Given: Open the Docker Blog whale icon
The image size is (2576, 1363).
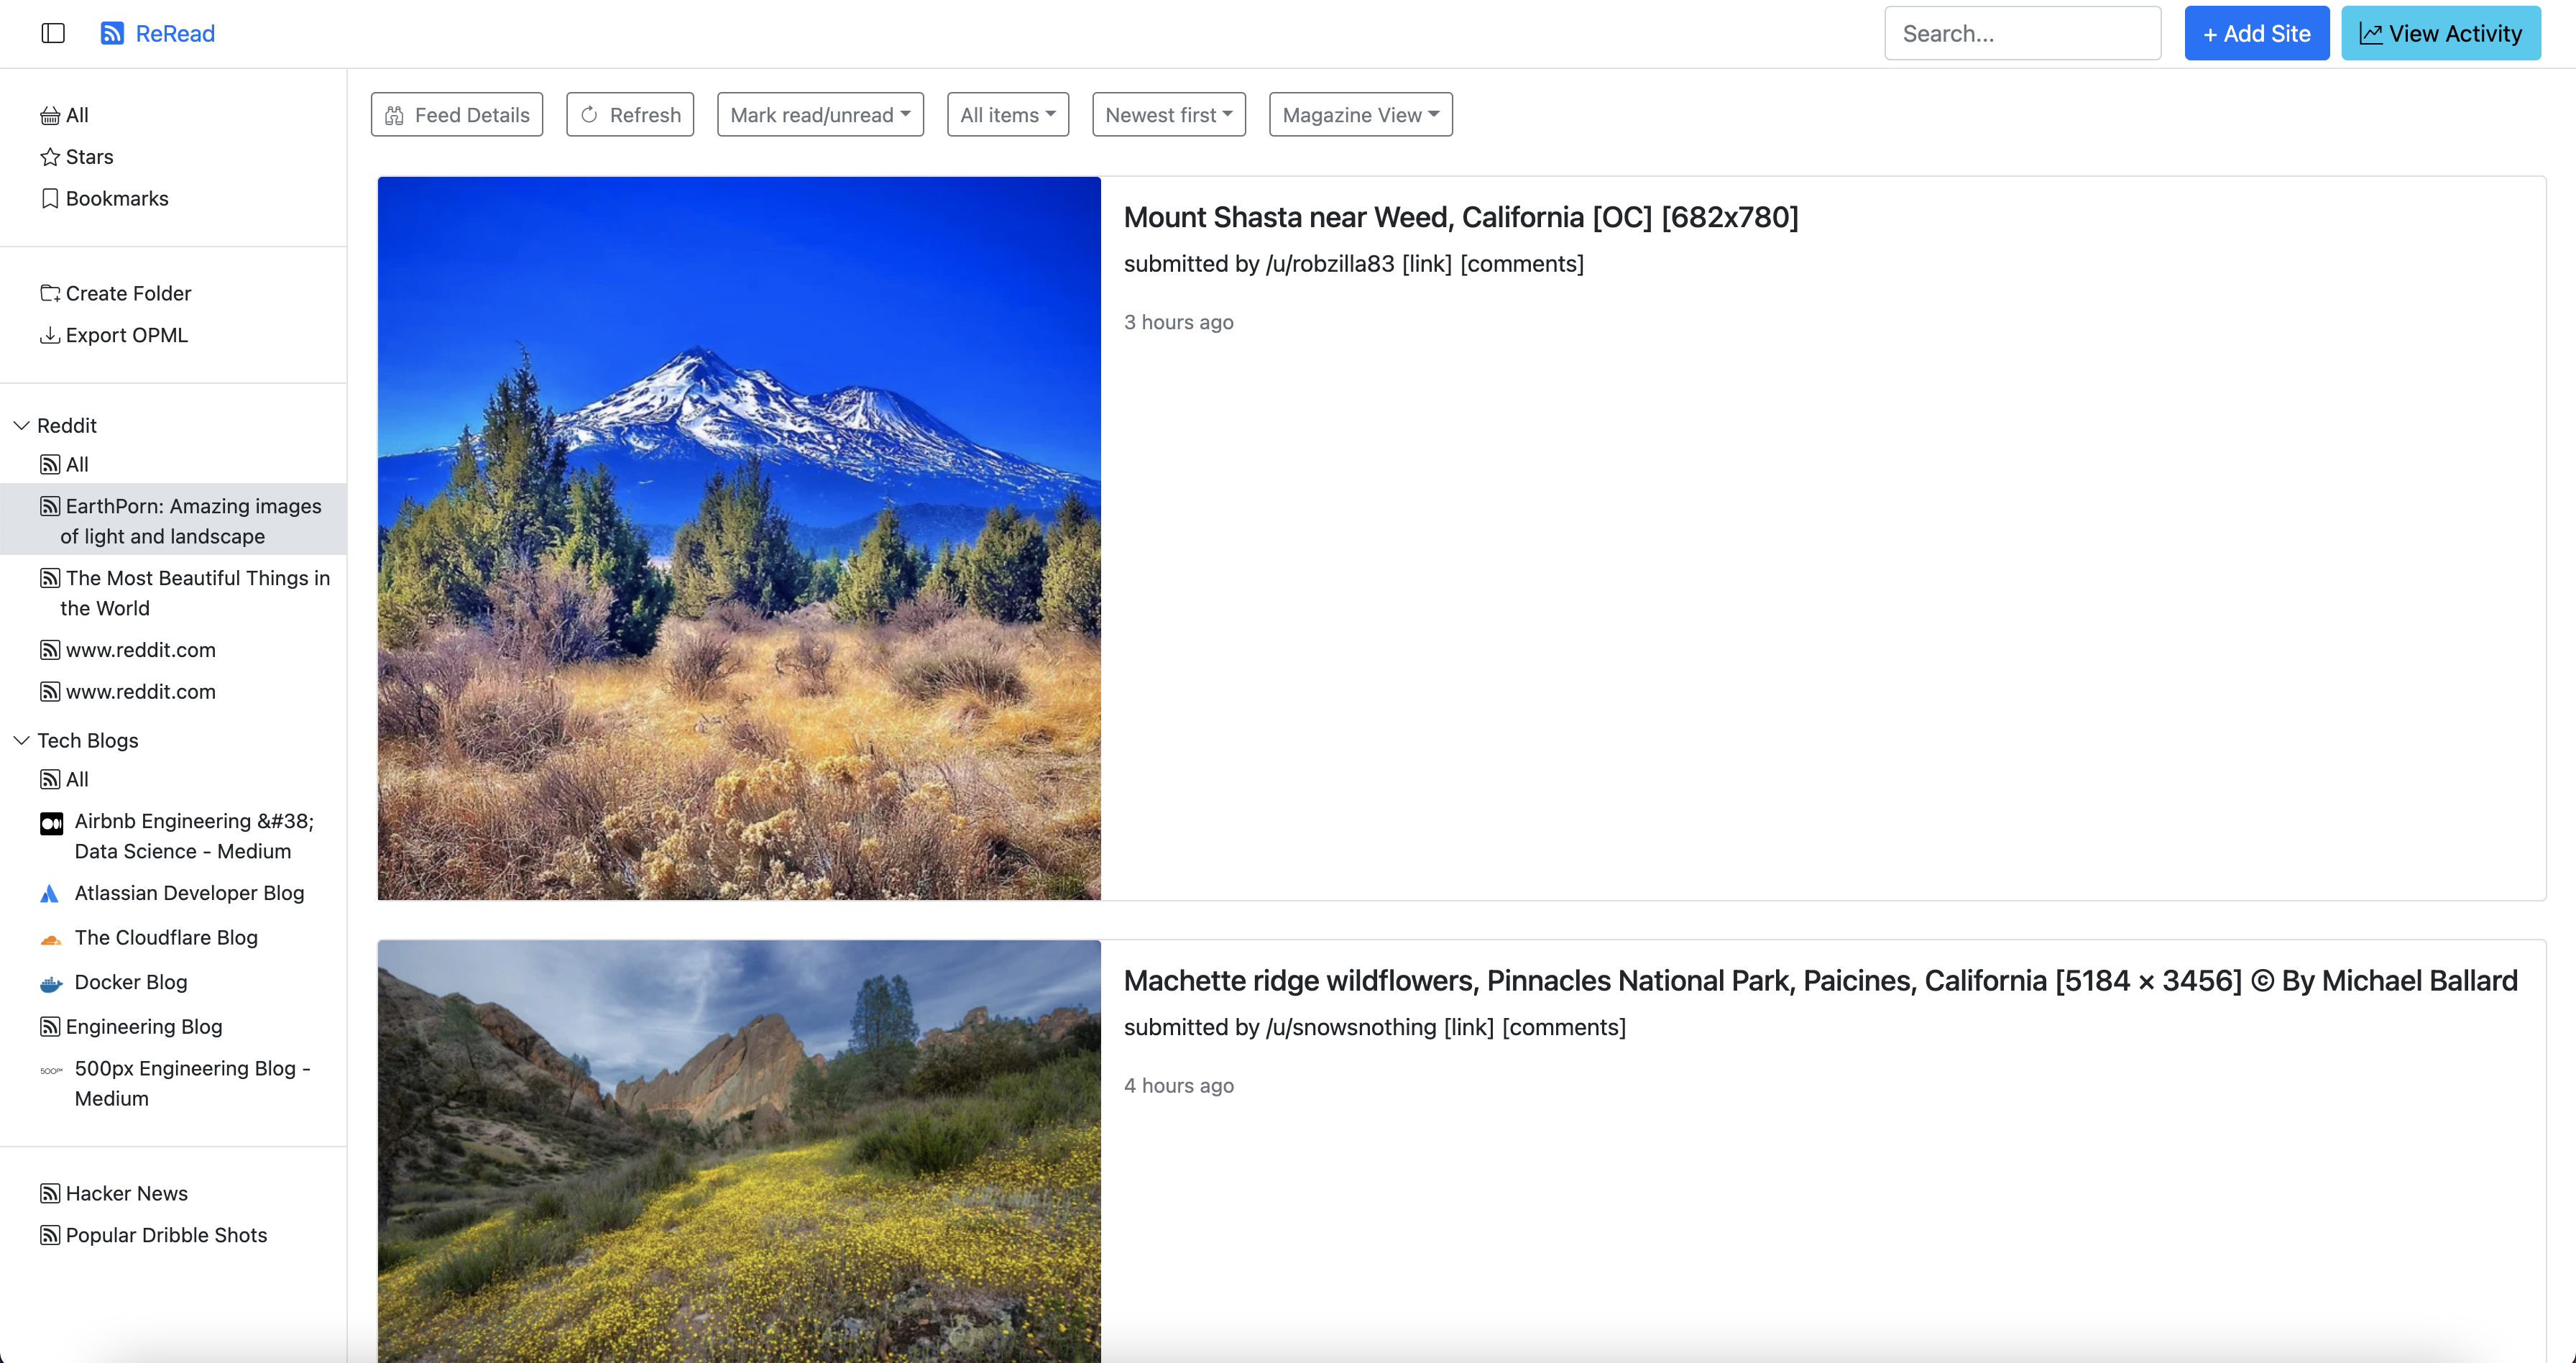Looking at the screenshot, I should (x=51, y=983).
